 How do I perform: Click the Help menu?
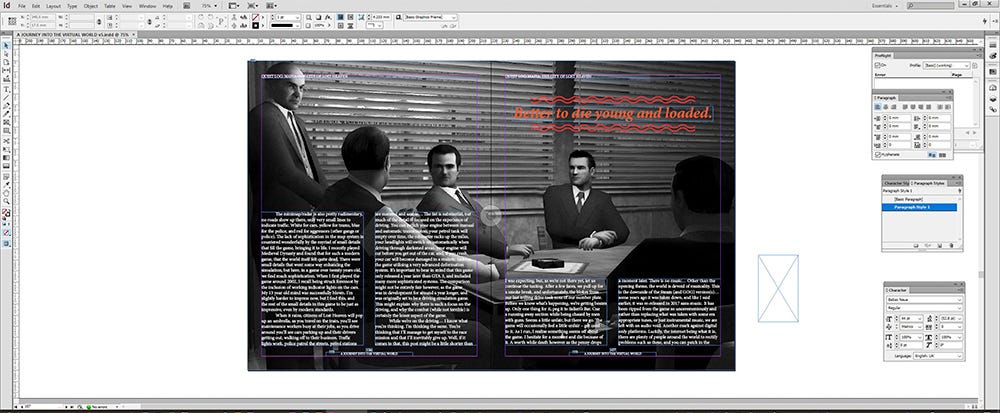pos(168,6)
